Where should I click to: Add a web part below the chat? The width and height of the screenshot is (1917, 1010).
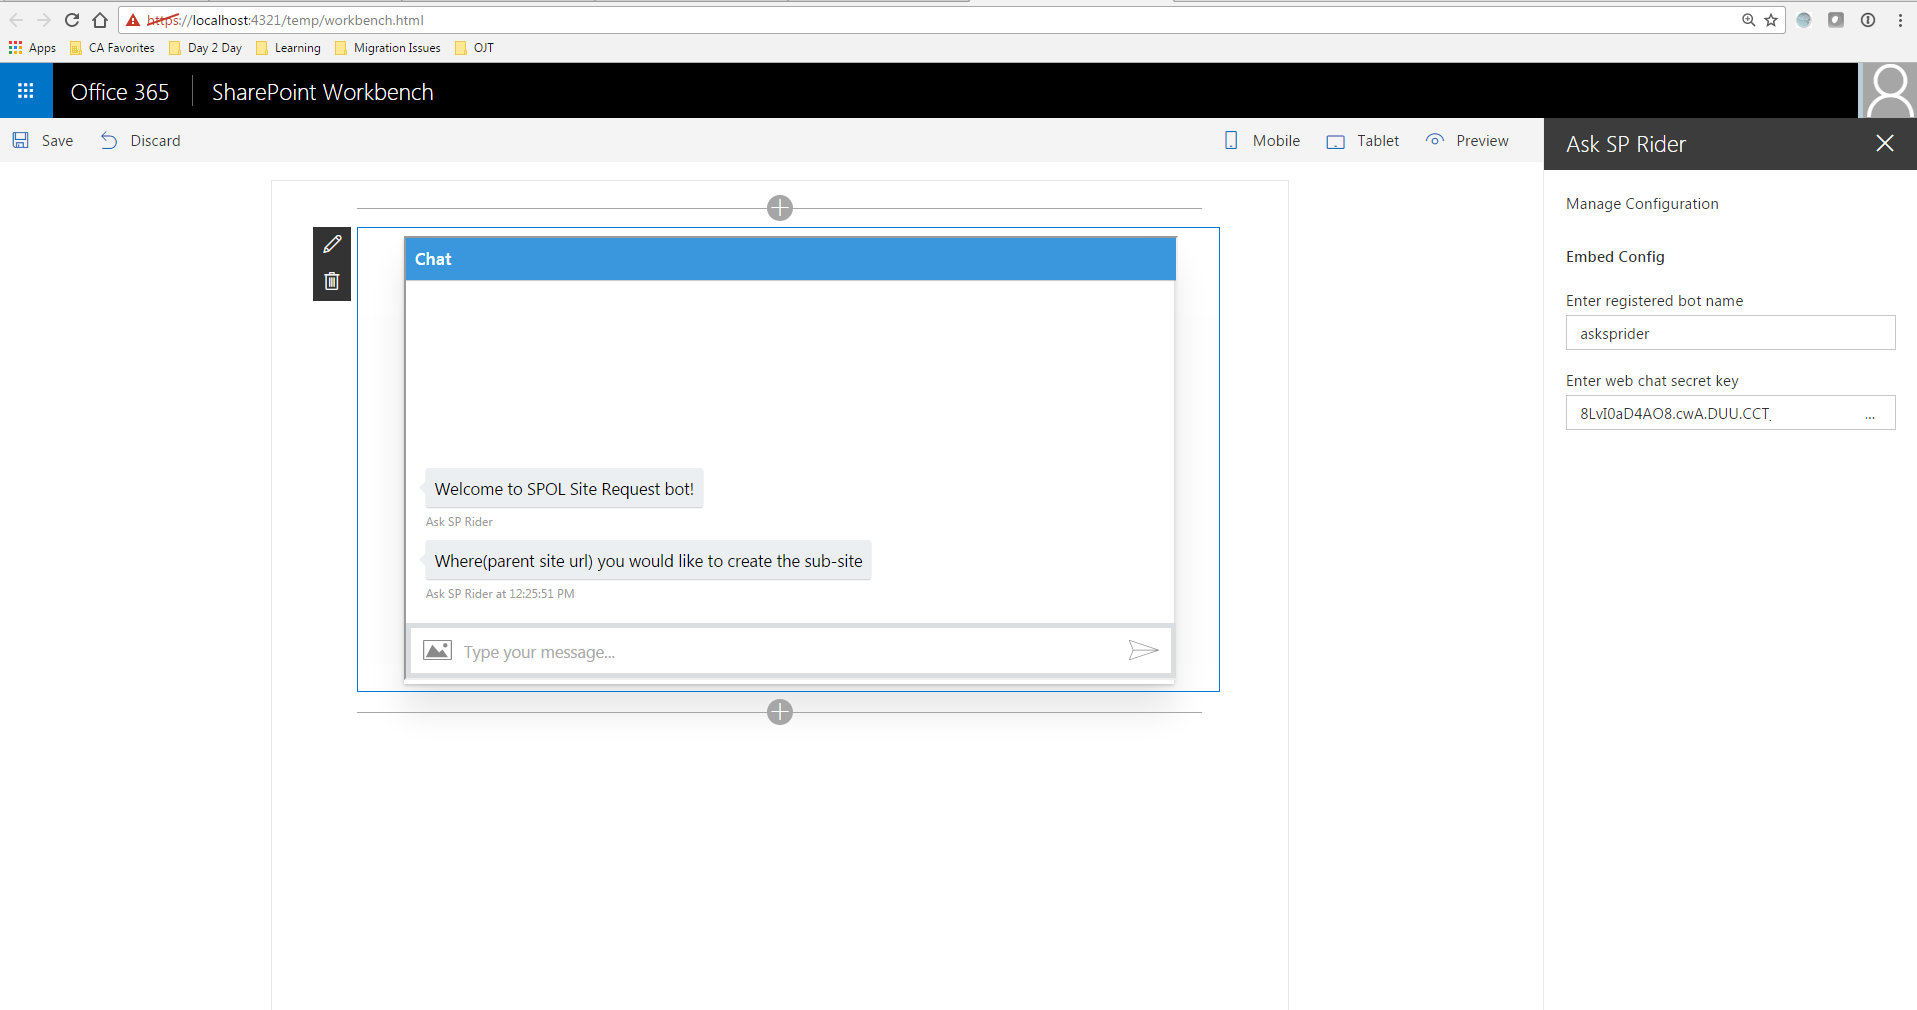point(780,712)
